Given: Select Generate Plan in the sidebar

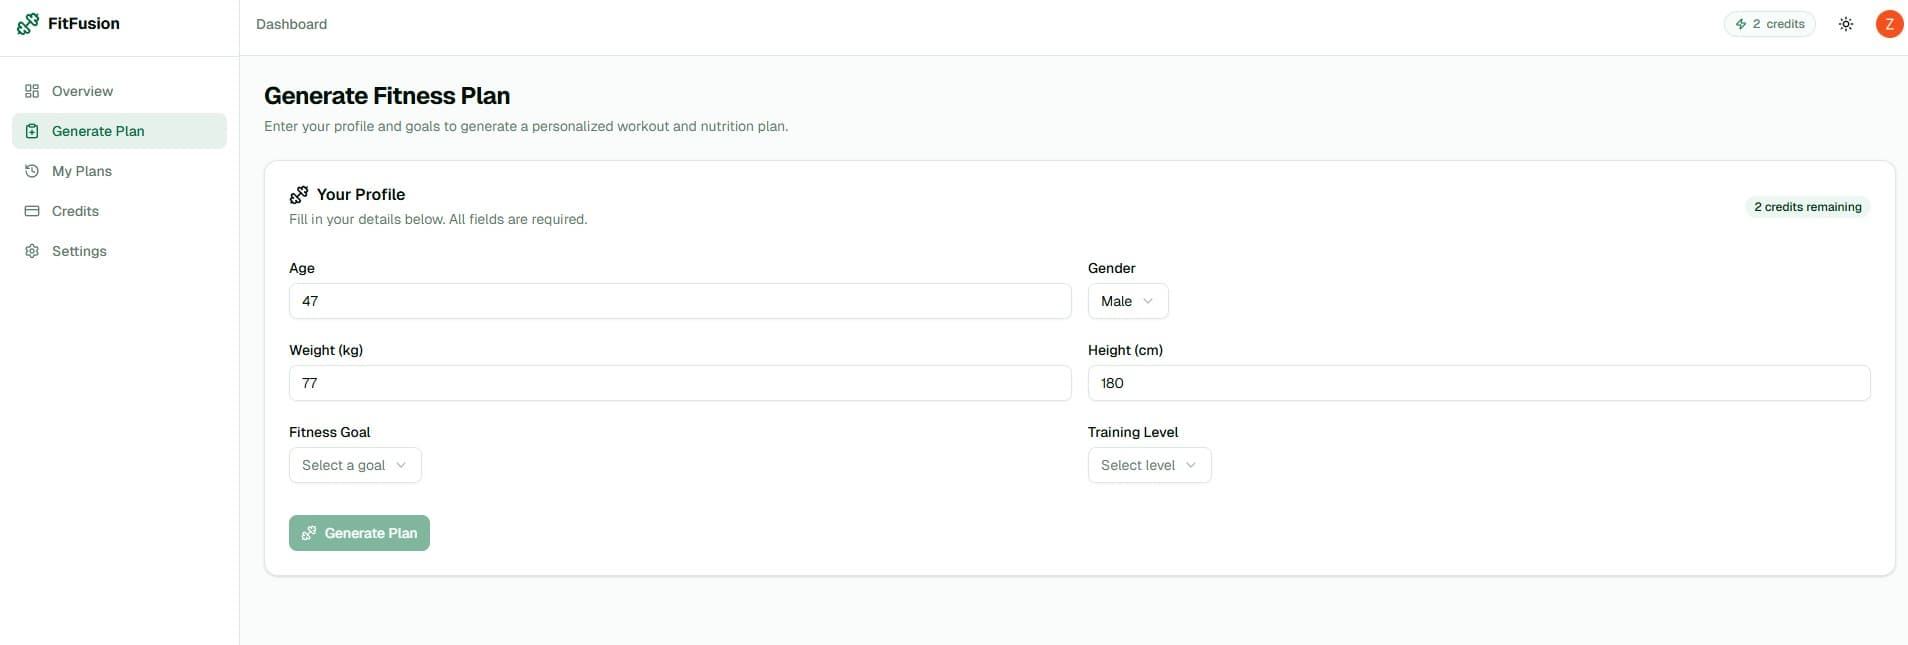Looking at the screenshot, I should [119, 131].
